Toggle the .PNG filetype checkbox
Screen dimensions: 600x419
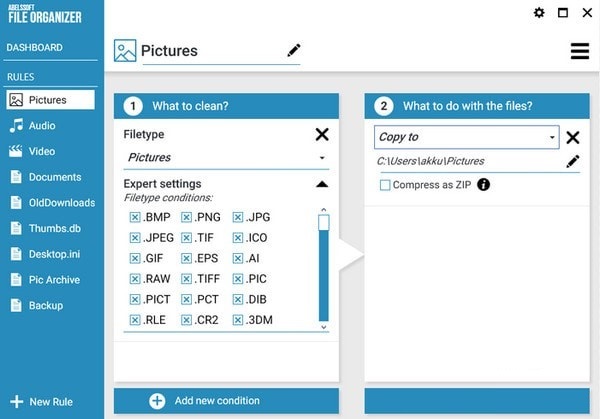click(187, 217)
